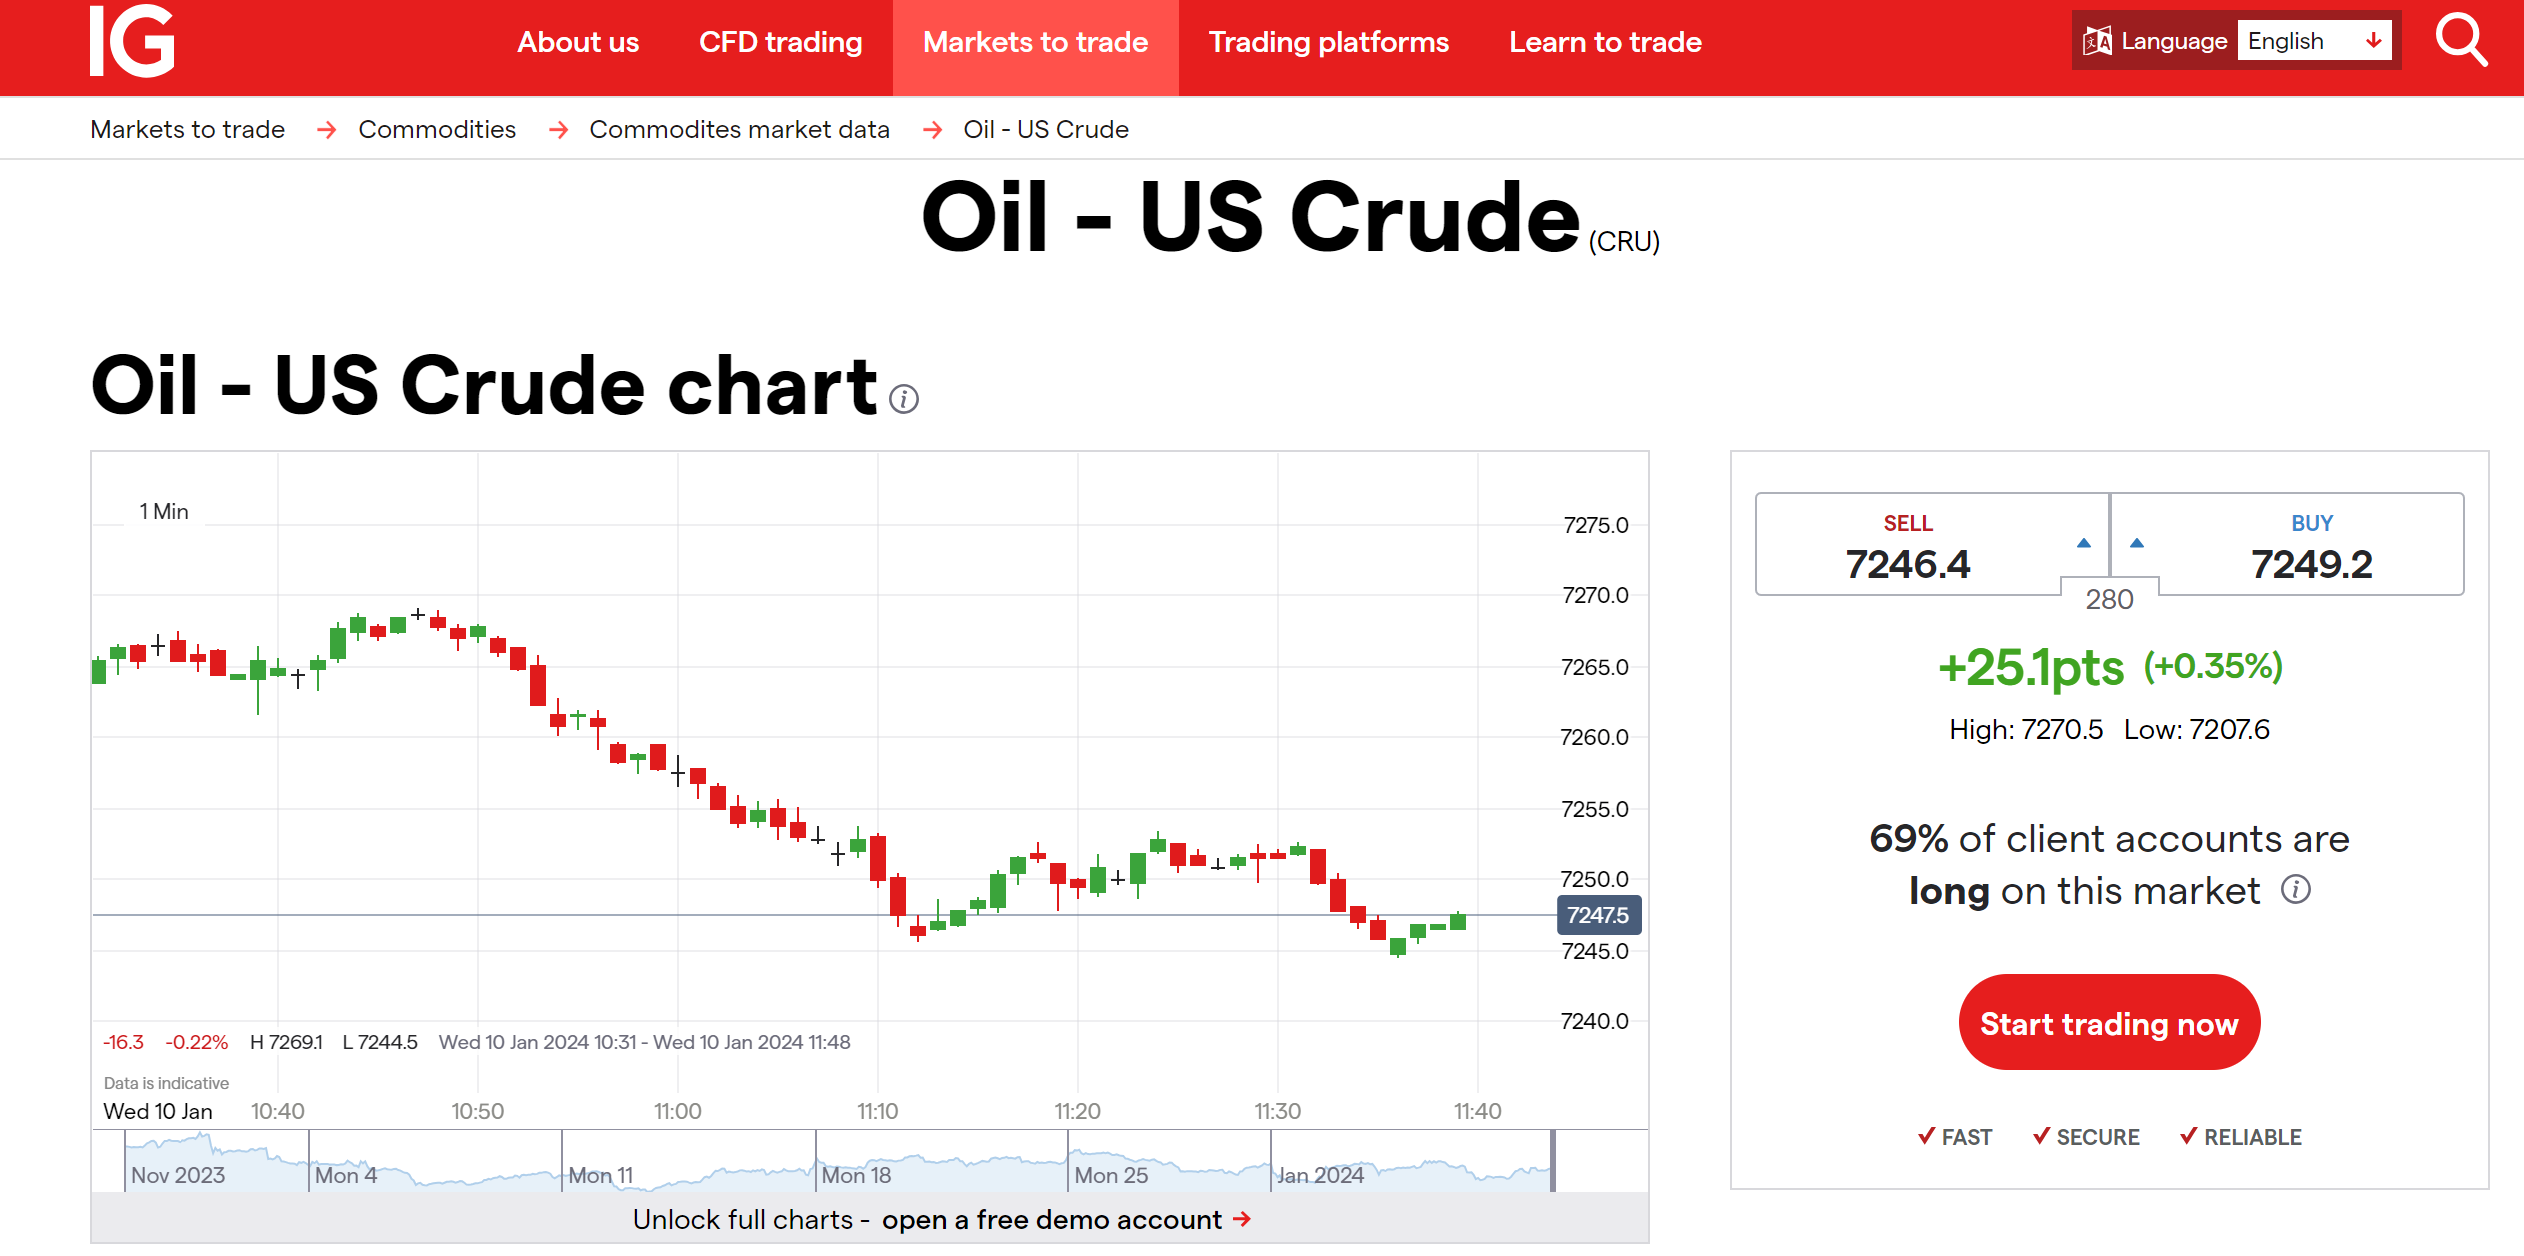
Task: Click info icon next to chart title
Action: pos(904,399)
